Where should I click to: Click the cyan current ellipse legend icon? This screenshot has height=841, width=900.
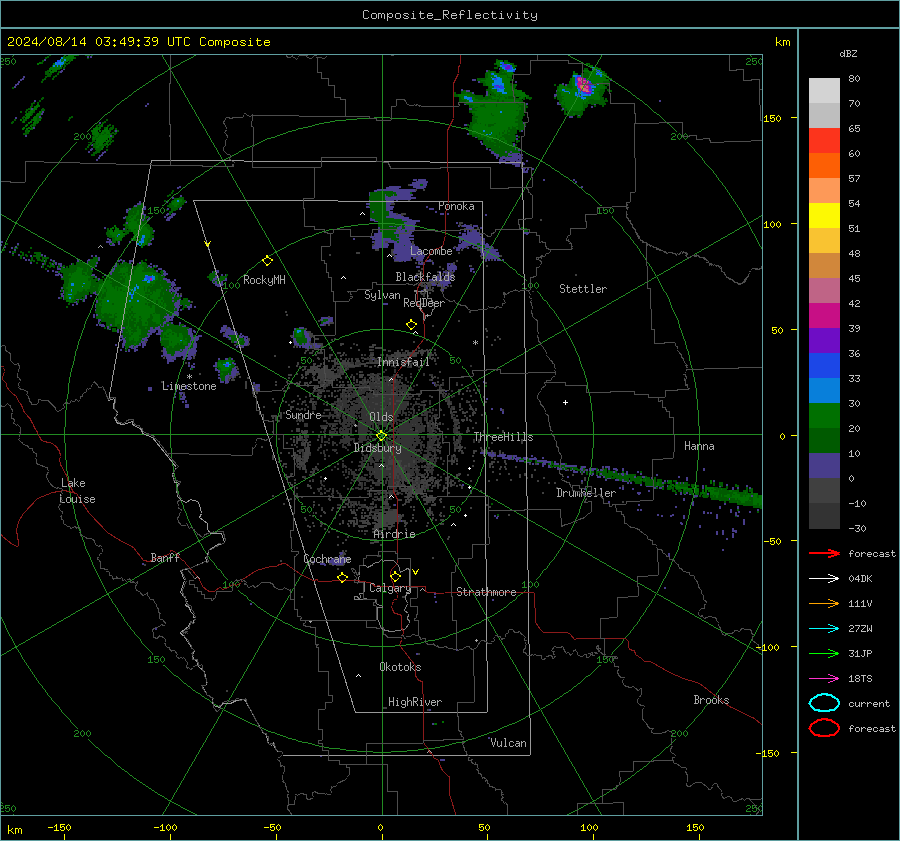tap(824, 703)
